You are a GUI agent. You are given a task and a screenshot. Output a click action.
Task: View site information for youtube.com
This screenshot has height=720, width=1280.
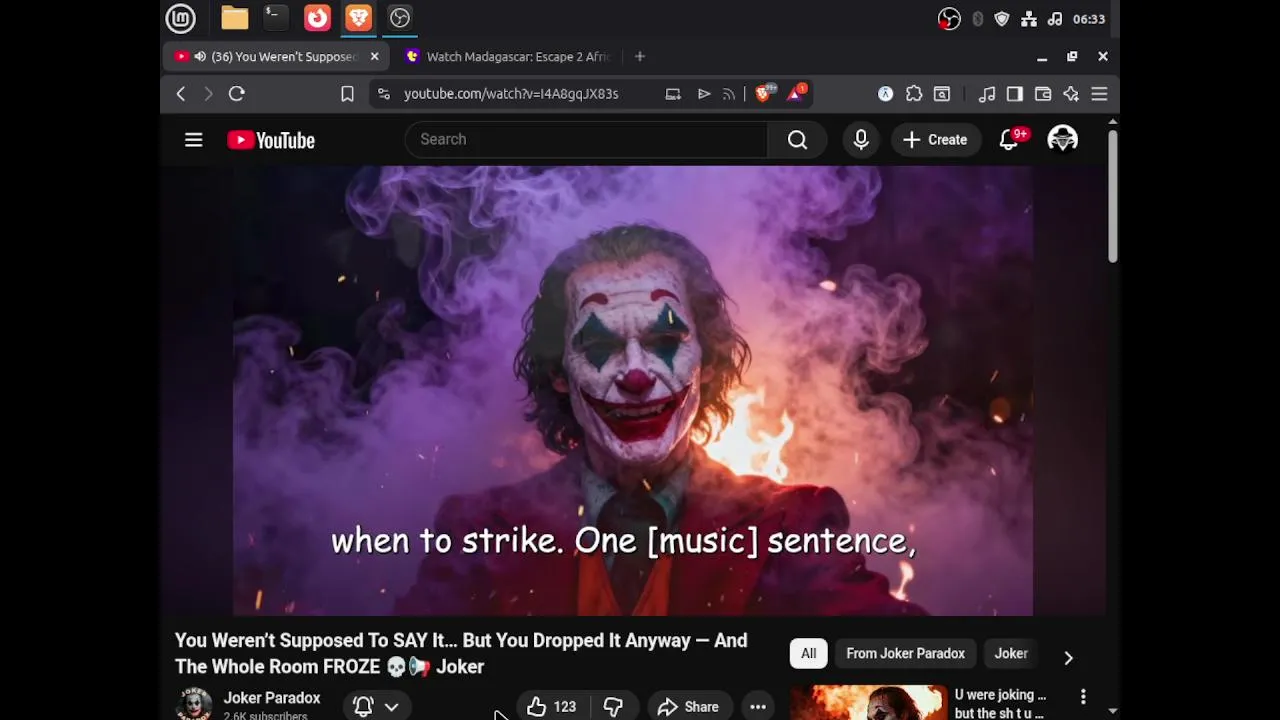[x=383, y=94]
